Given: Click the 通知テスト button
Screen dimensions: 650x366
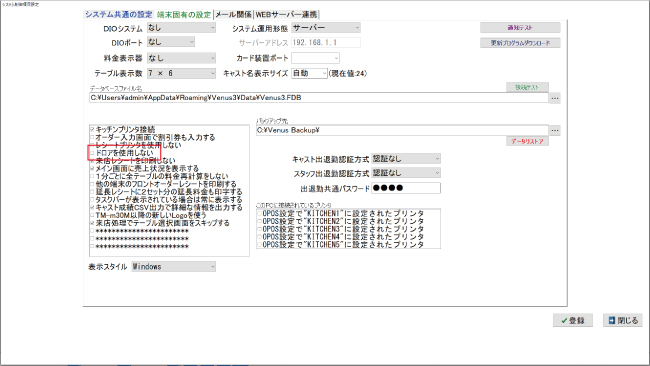Looking at the screenshot, I should point(520,28).
